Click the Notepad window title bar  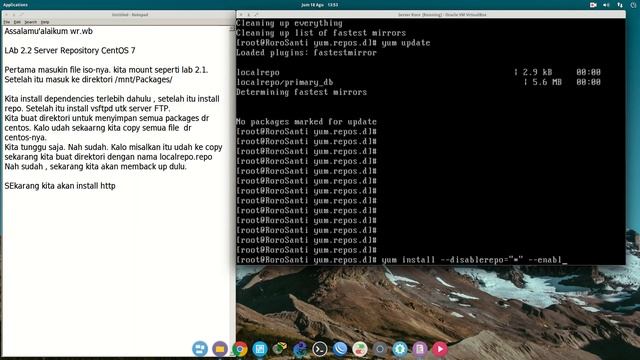coord(119,15)
